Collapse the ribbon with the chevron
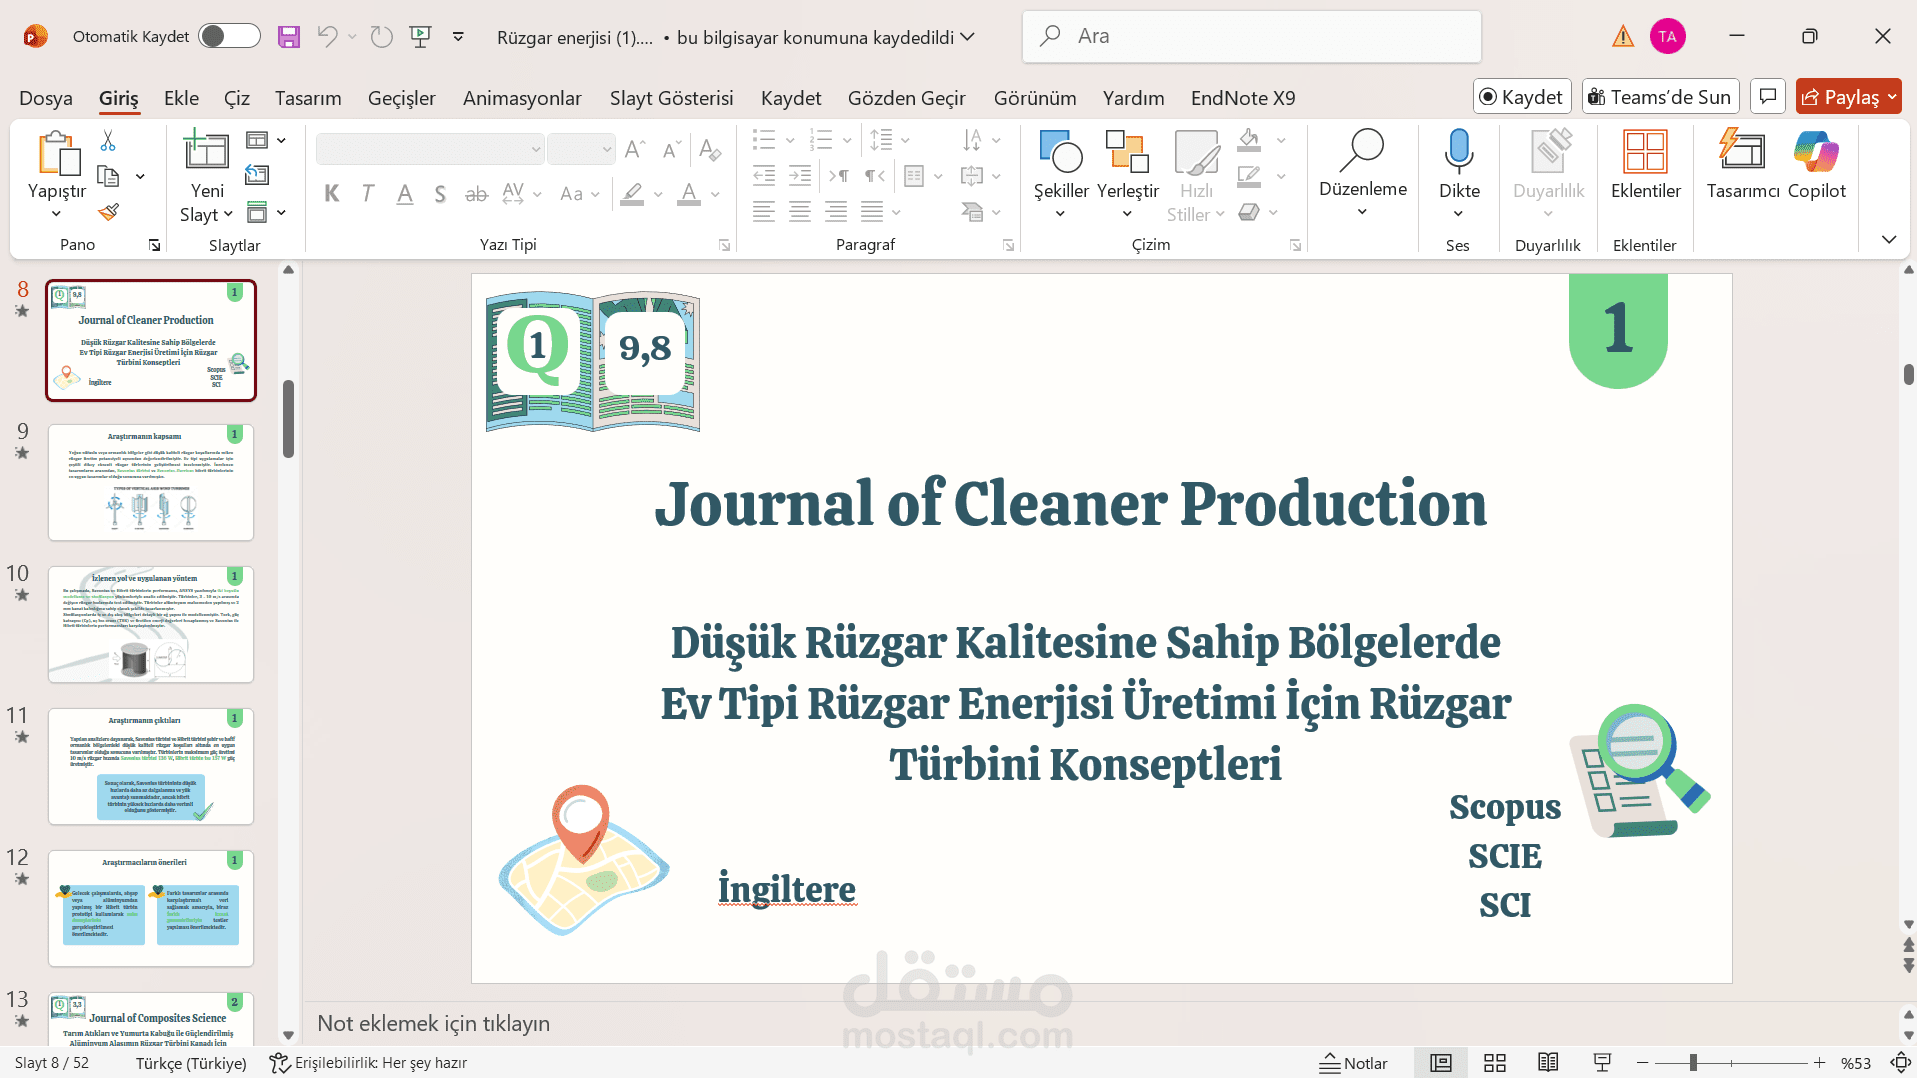The image size is (1917, 1078). point(1889,239)
